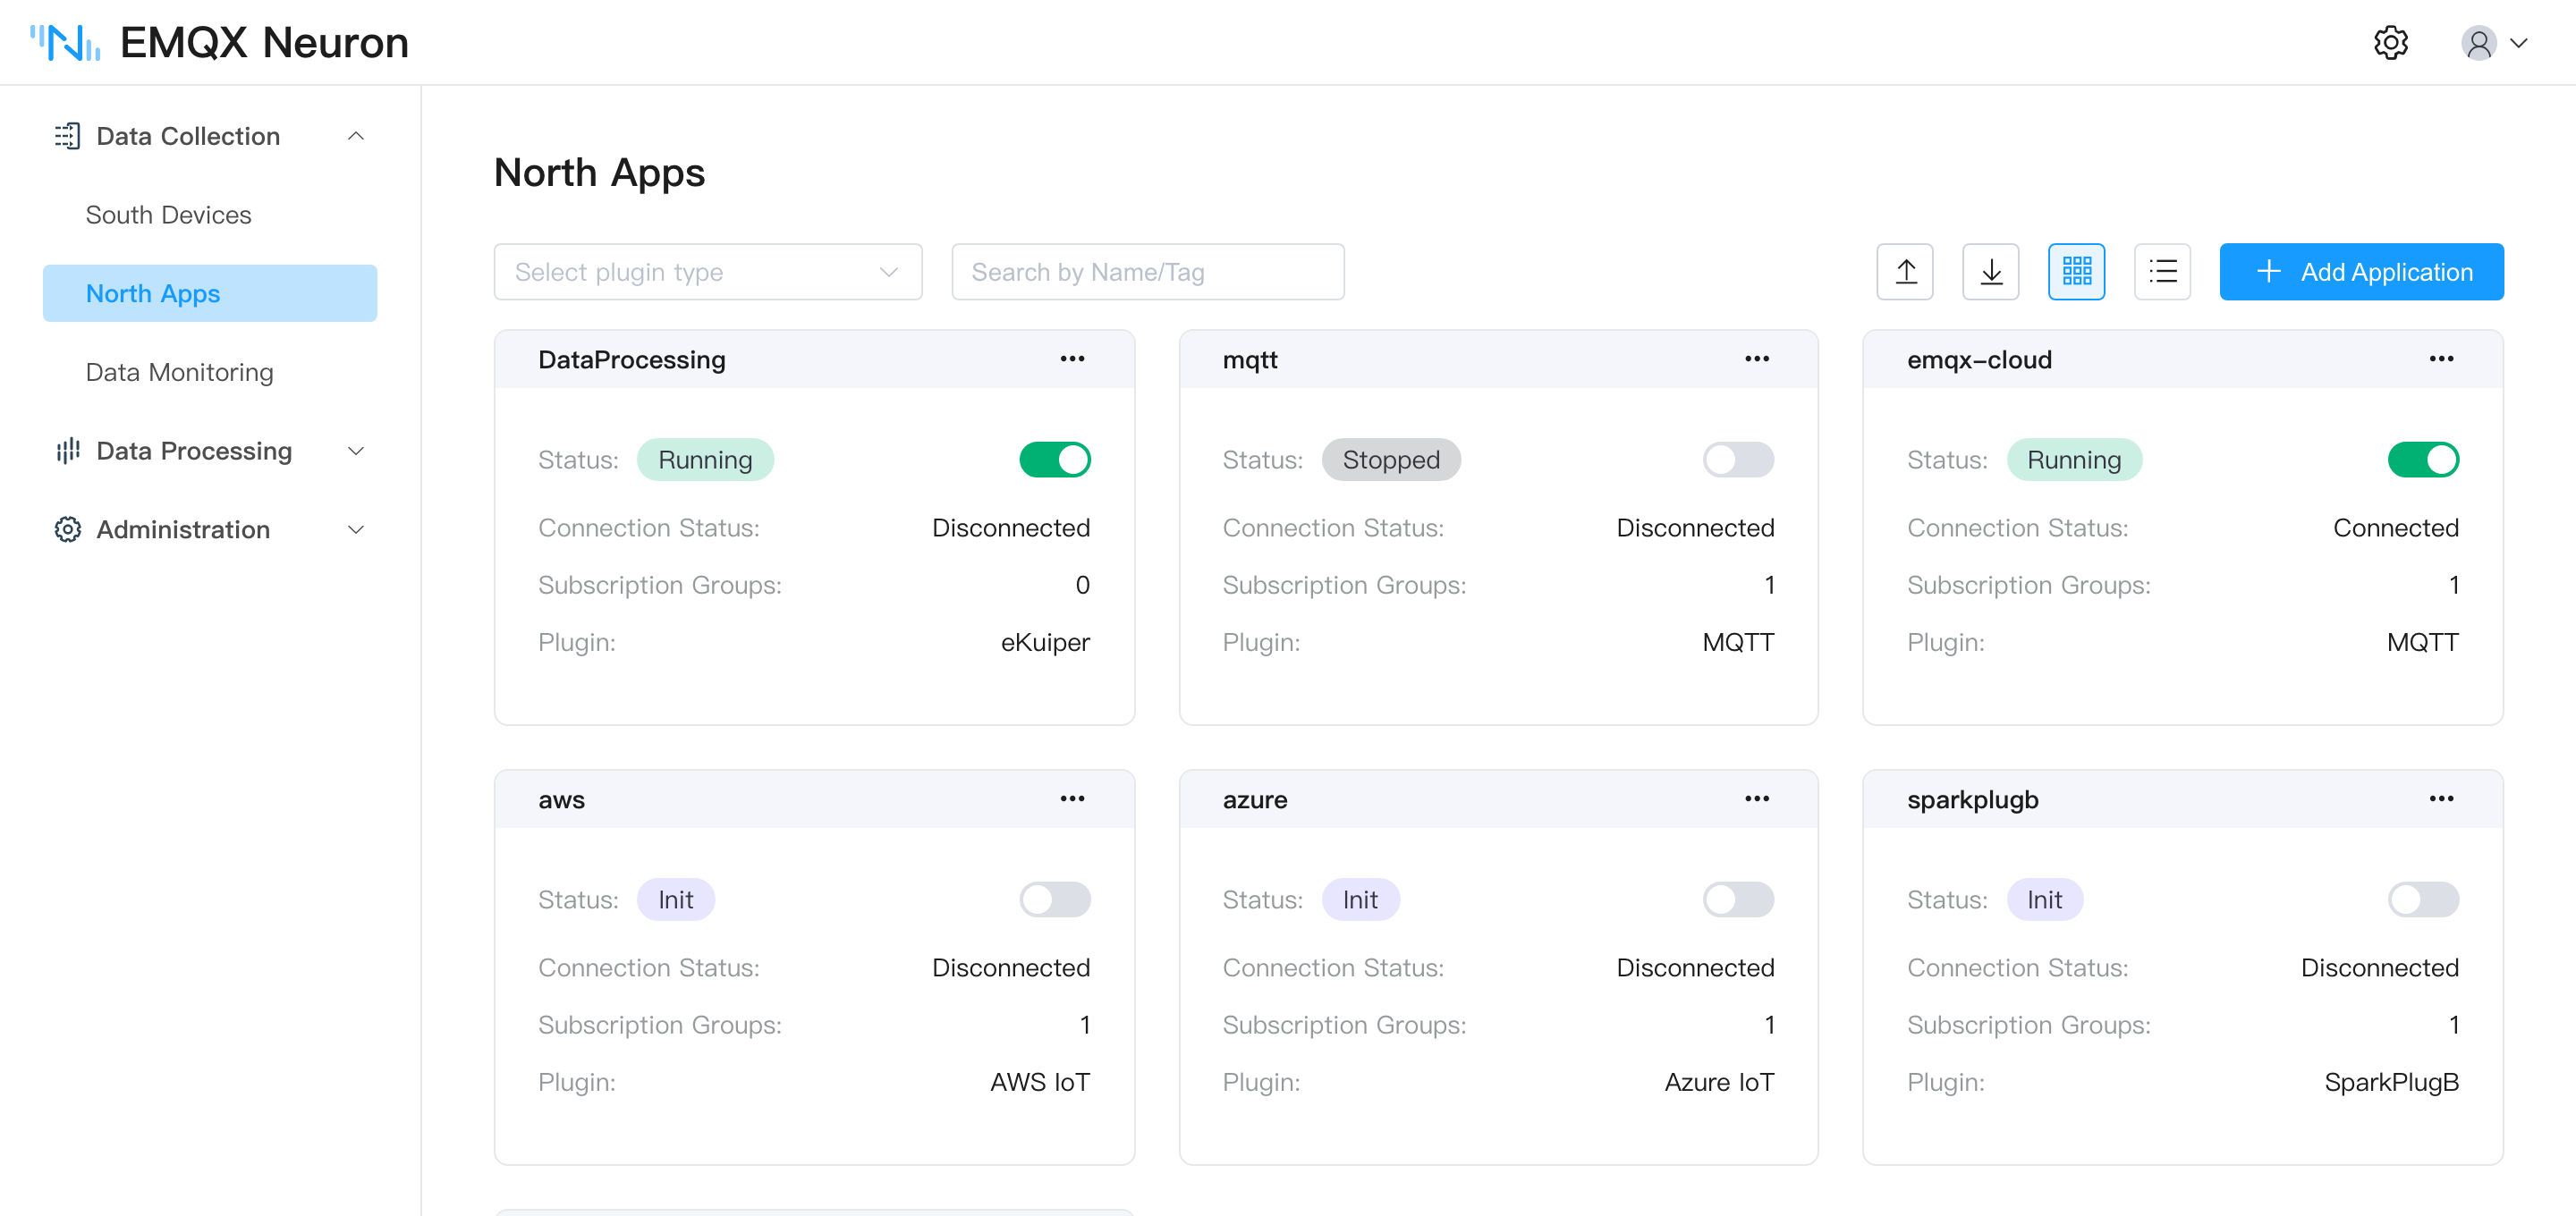Click the import (upload arrow) icon button
Image resolution: width=2576 pixels, height=1216 pixels.
1905,272
